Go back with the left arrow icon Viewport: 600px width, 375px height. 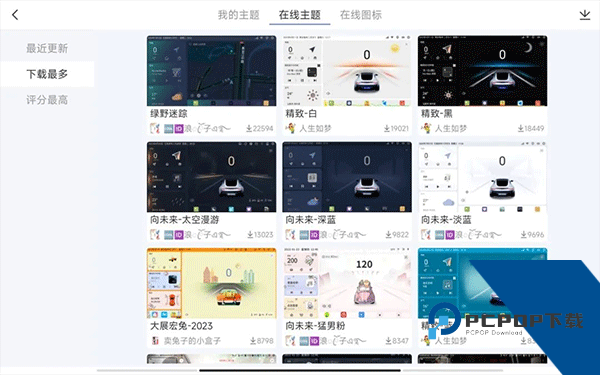coord(15,15)
